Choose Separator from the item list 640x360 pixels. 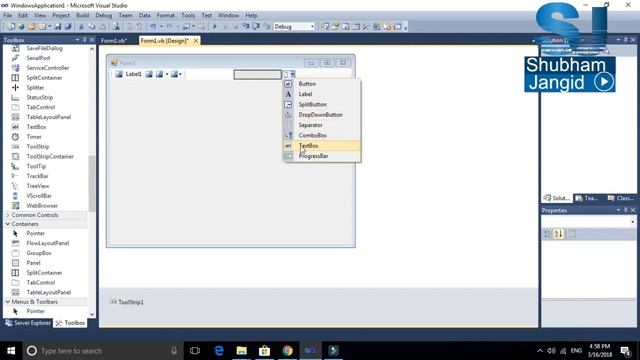coord(321,125)
